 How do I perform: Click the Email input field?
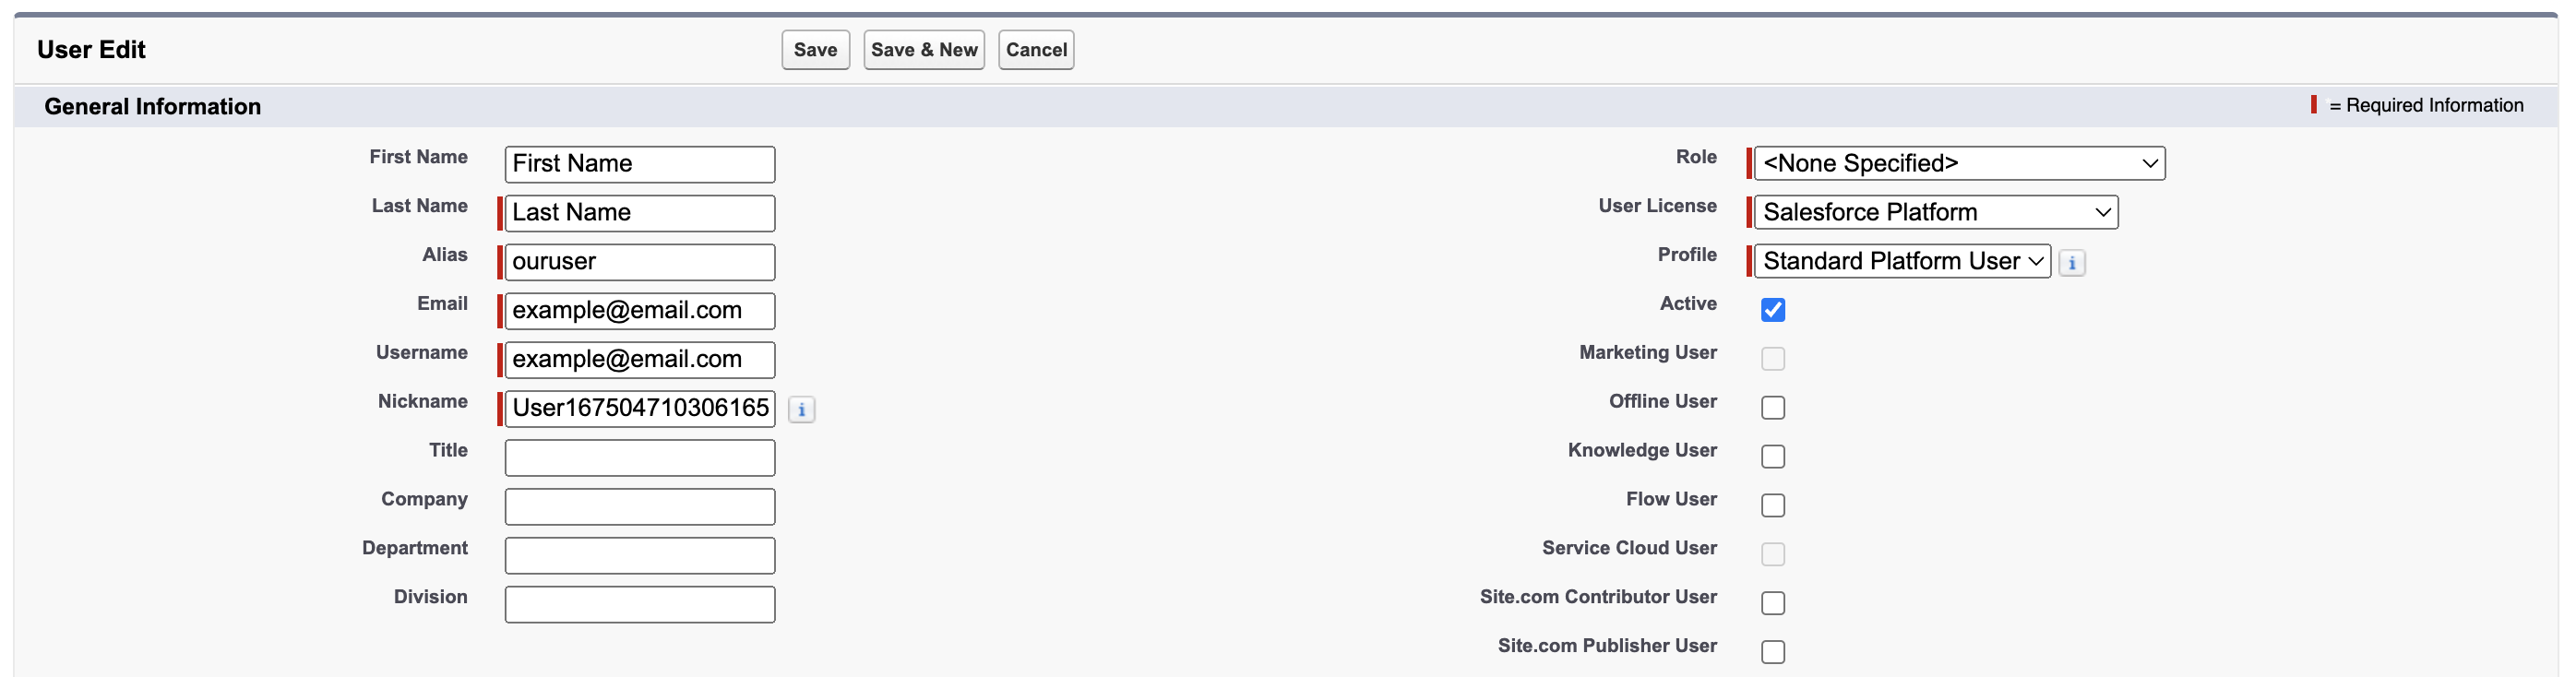click(639, 311)
